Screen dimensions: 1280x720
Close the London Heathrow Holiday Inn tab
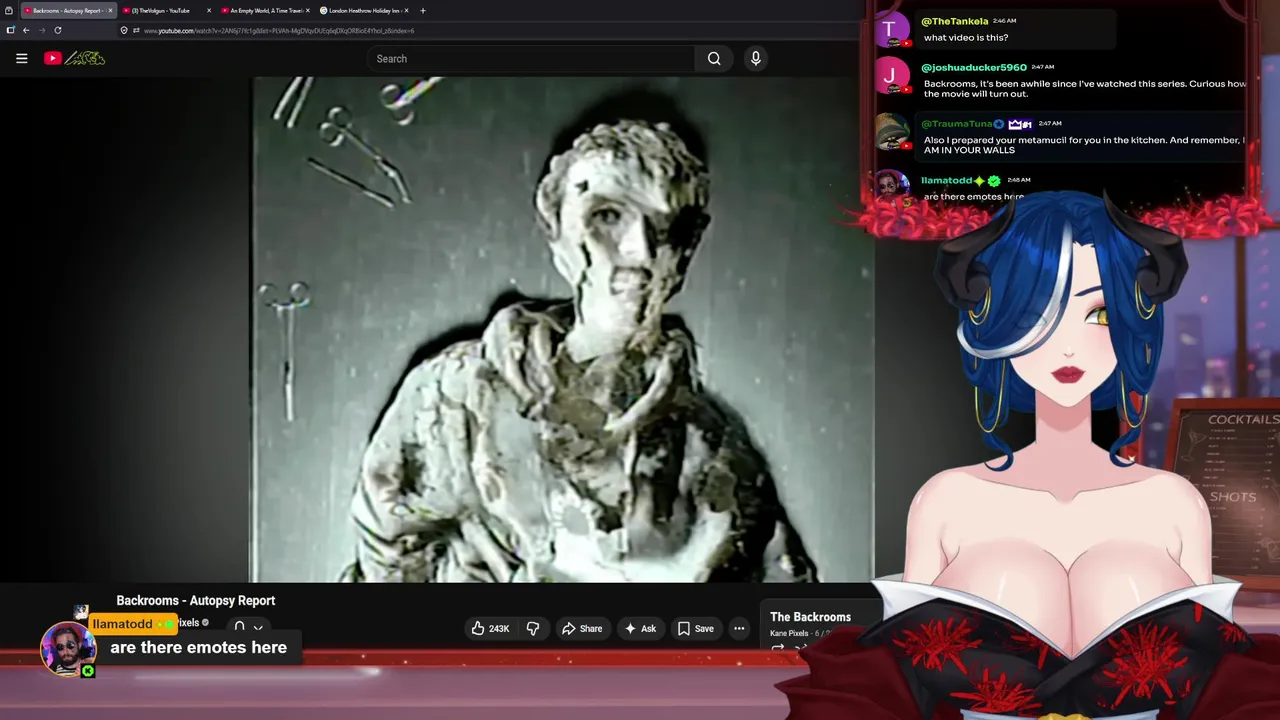pyautogui.click(x=407, y=10)
